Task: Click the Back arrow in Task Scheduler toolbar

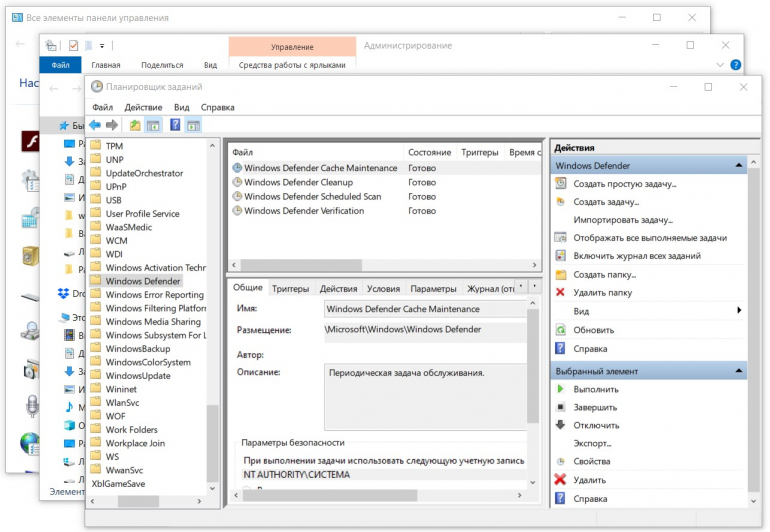Action: tap(95, 125)
